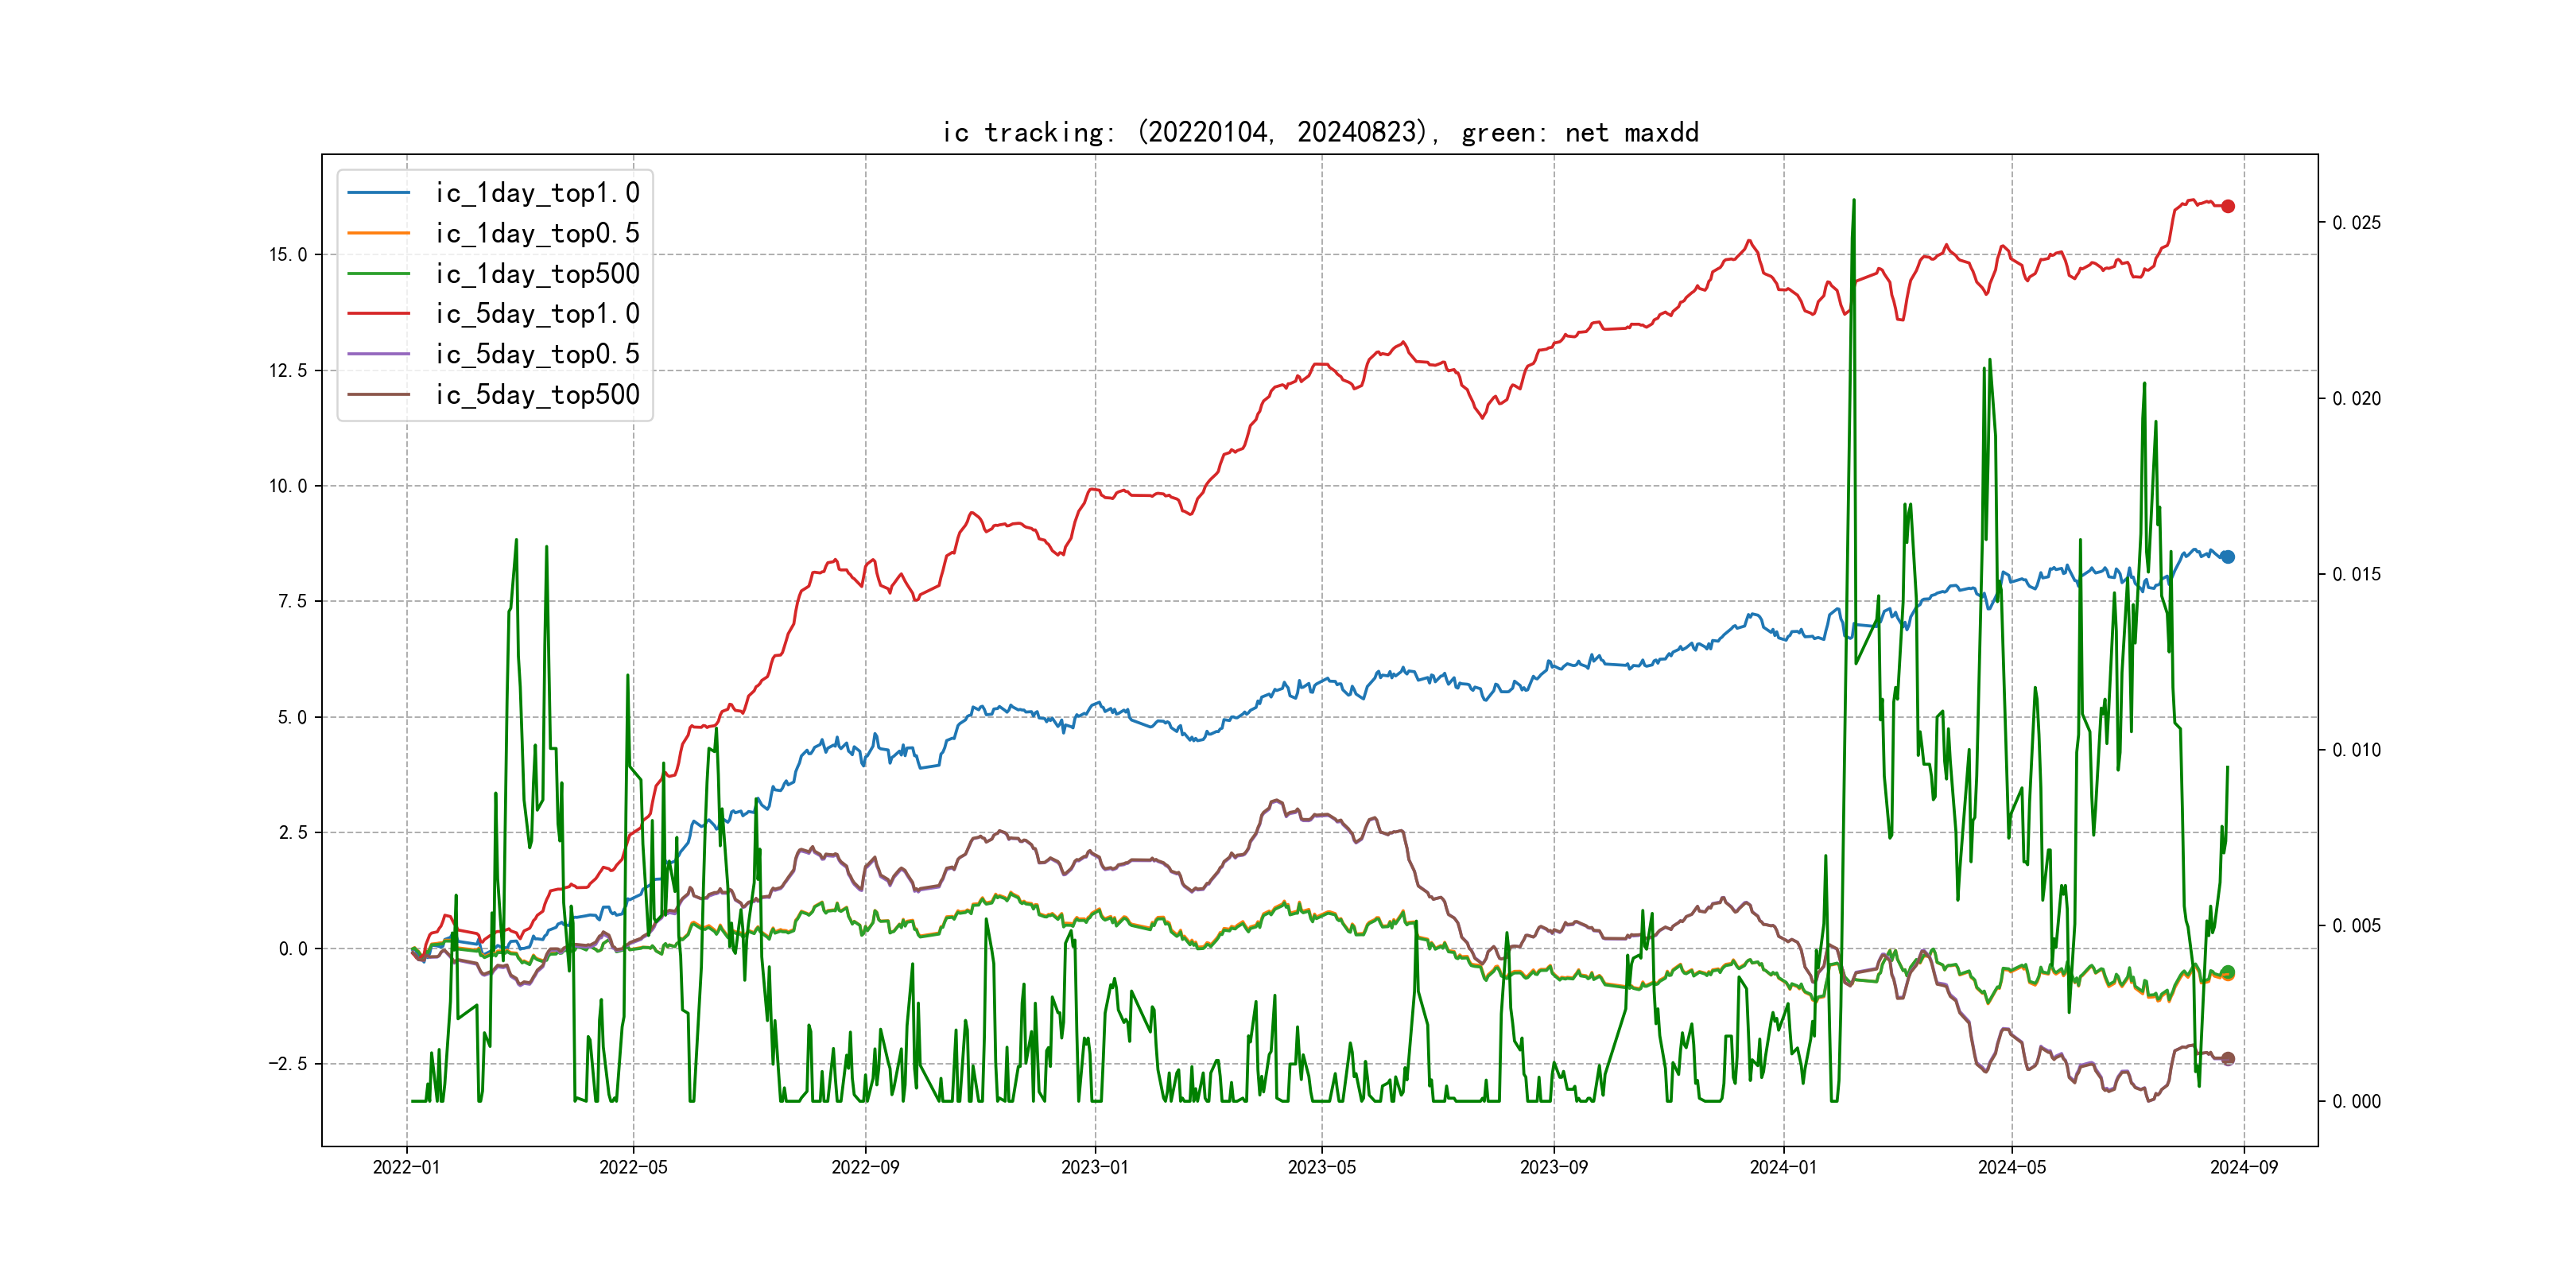Click the 2024-05 x-axis date label
This screenshot has height=1288, width=2576.
[2012, 1167]
